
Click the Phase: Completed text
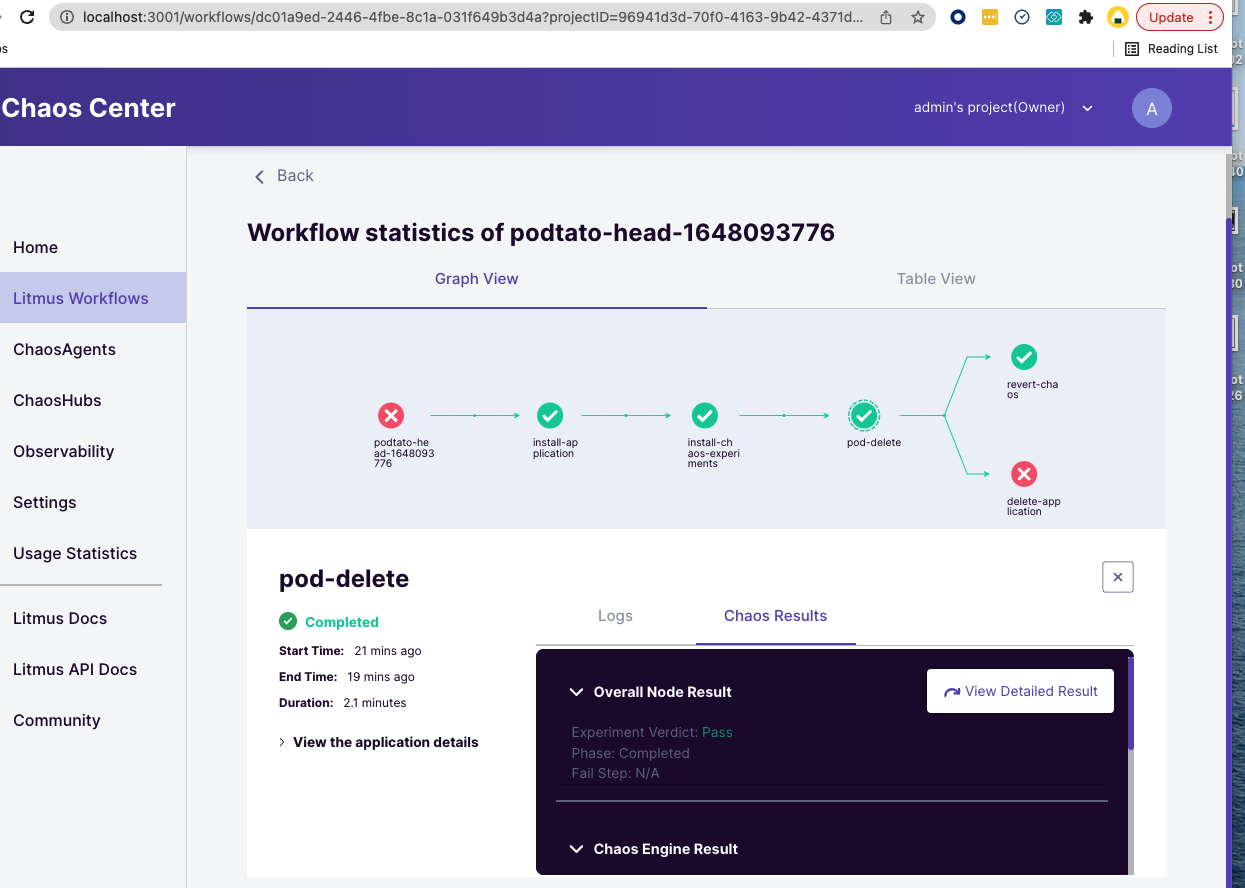630,753
